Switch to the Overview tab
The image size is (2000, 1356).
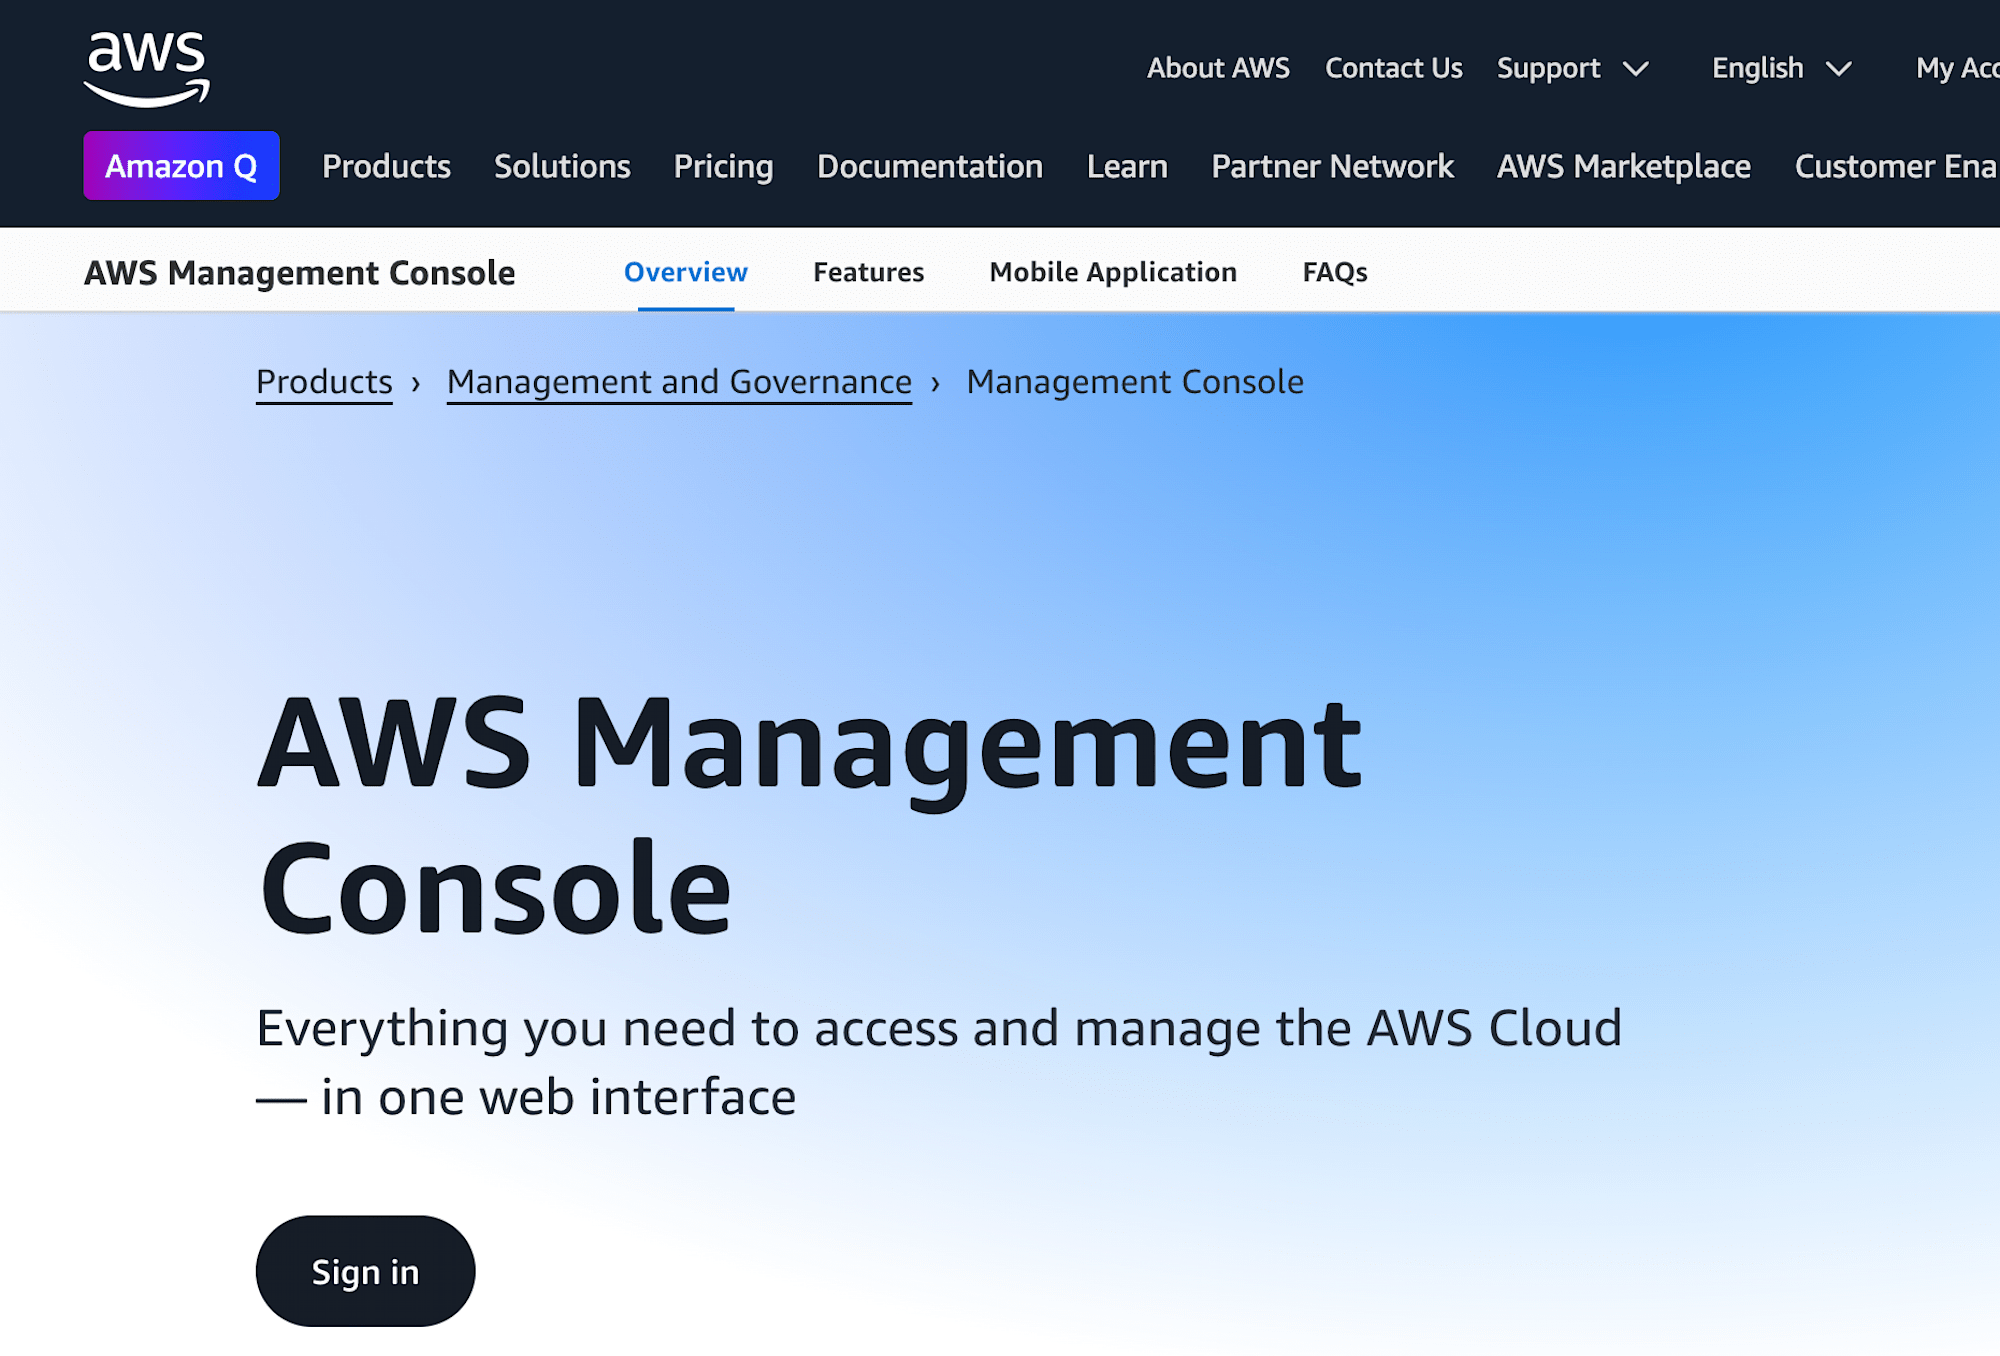coord(686,272)
